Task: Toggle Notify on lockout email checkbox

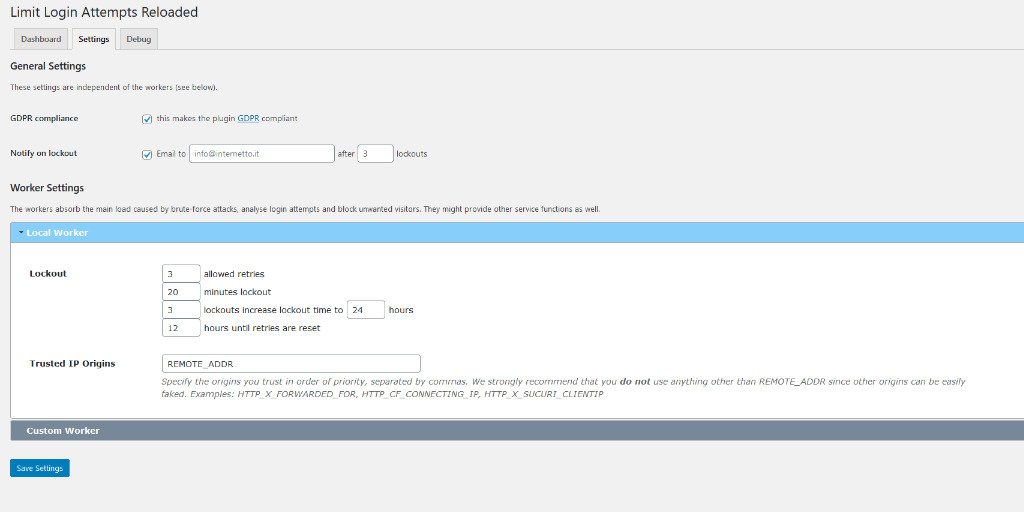Action: pyautogui.click(x=147, y=154)
